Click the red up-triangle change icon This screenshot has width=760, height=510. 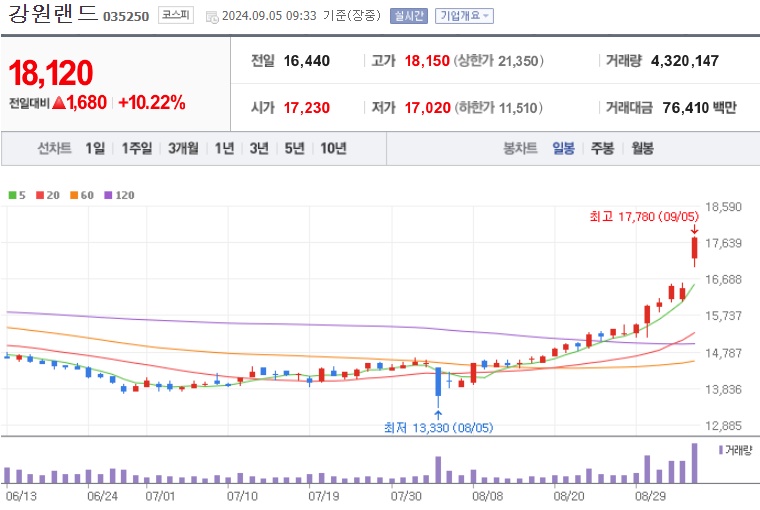point(59,103)
